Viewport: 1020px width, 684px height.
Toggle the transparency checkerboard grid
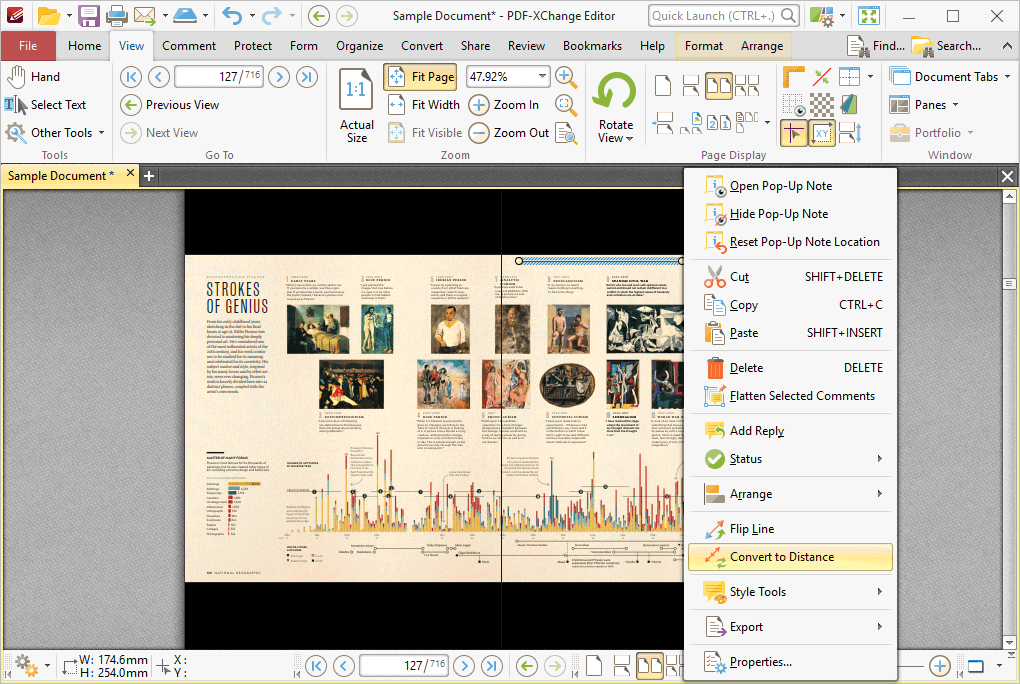822,105
